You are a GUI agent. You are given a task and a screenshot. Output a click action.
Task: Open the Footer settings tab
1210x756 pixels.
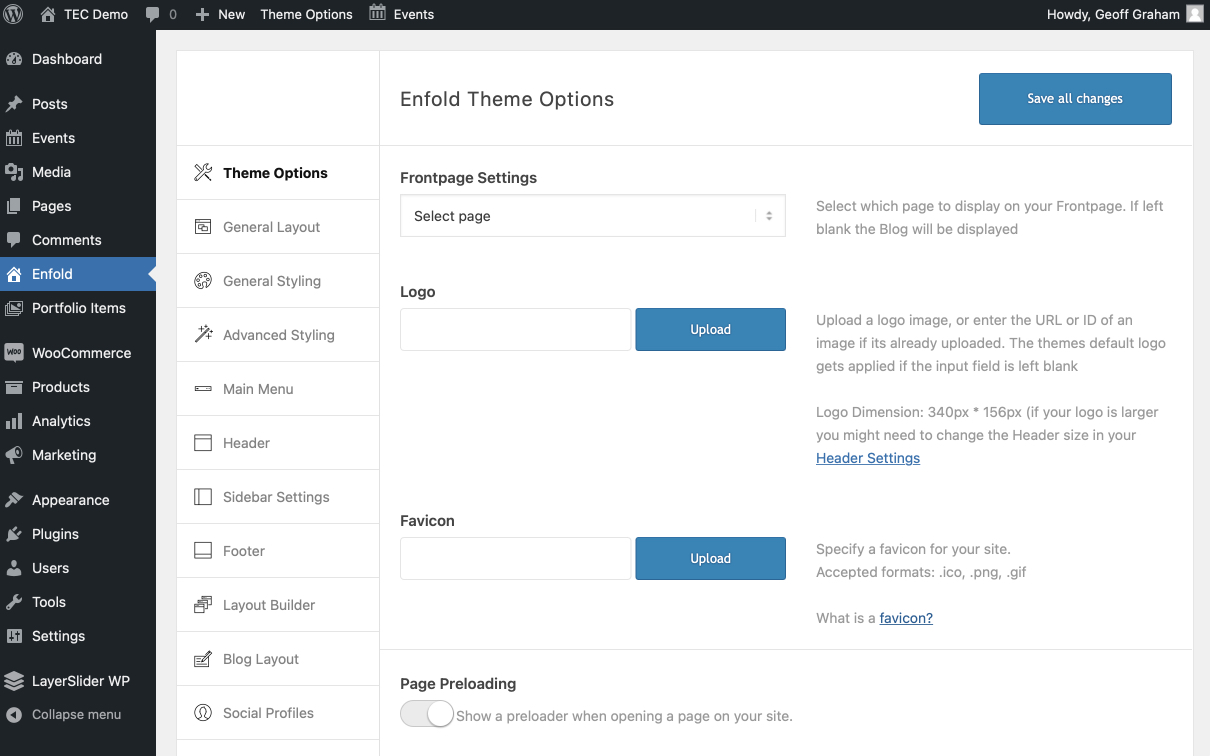tap(278, 551)
